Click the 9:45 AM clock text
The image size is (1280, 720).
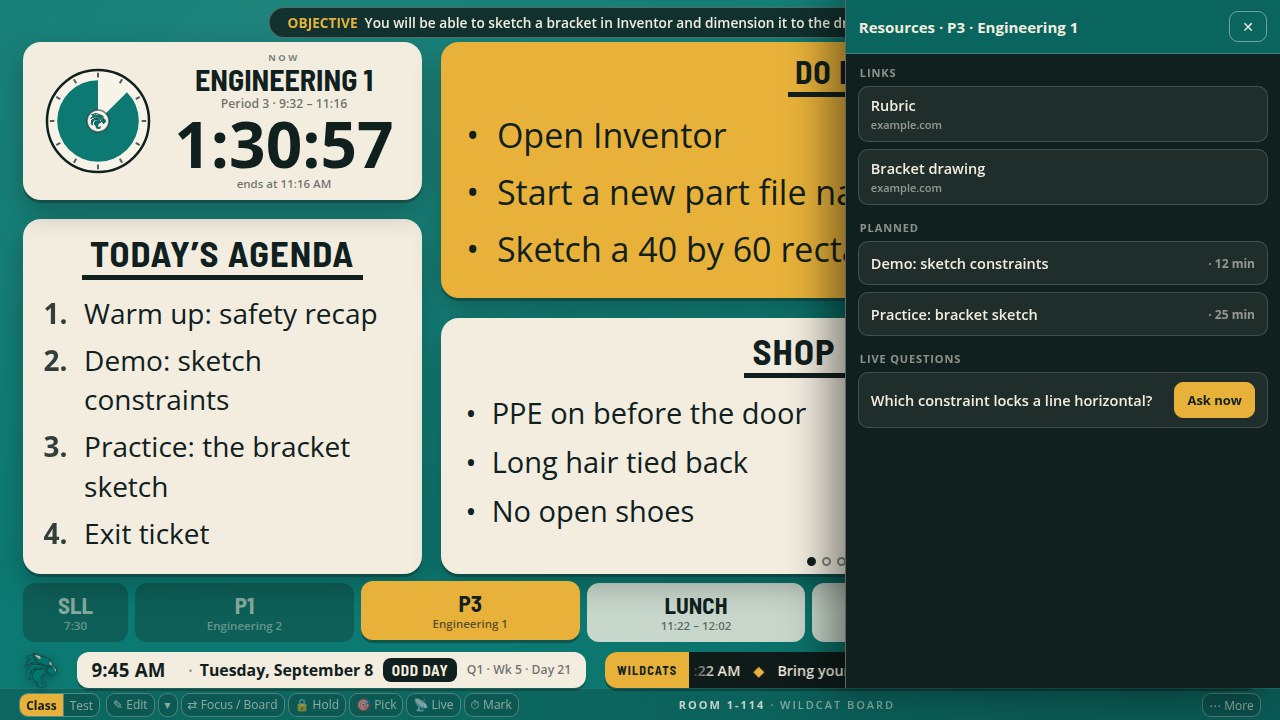[128, 670]
